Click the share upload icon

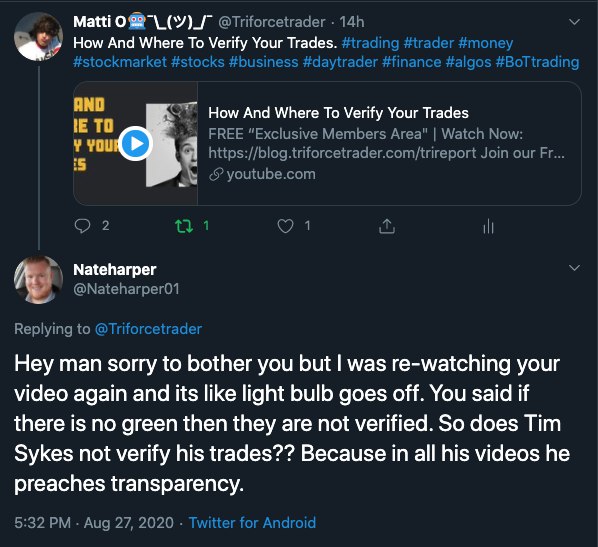pos(387,226)
